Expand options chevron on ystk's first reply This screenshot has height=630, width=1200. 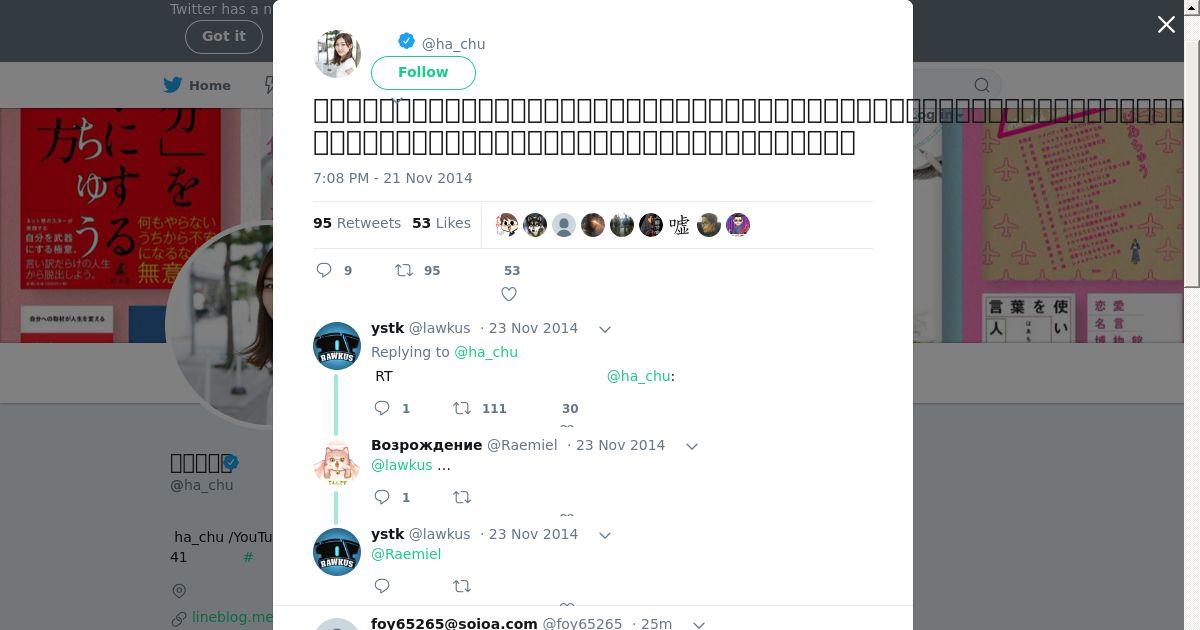click(605, 329)
